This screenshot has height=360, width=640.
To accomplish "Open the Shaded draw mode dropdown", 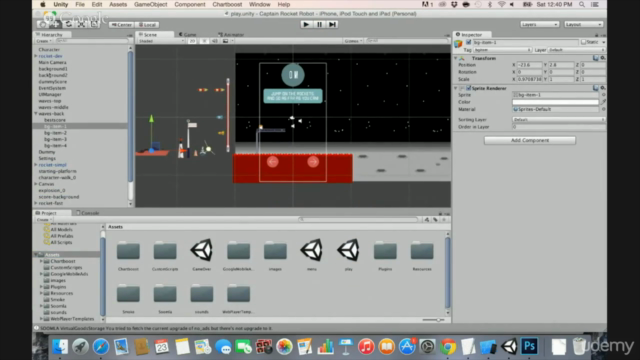I will coord(161,41).
